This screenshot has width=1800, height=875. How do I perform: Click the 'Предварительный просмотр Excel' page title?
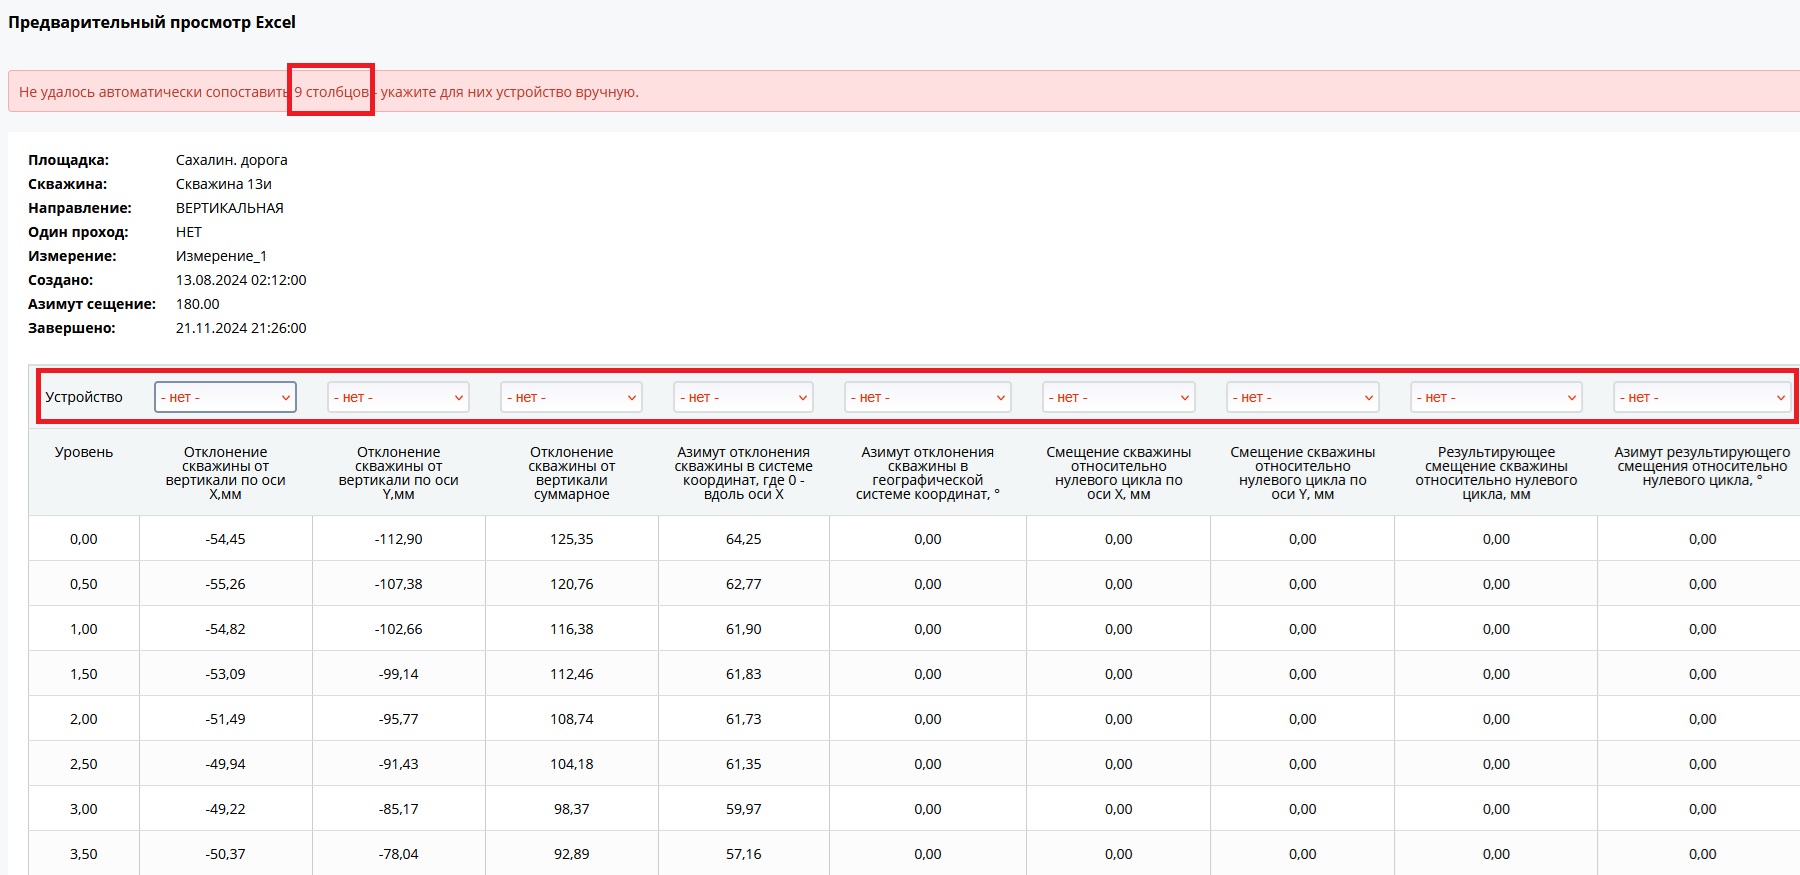click(152, 22)
